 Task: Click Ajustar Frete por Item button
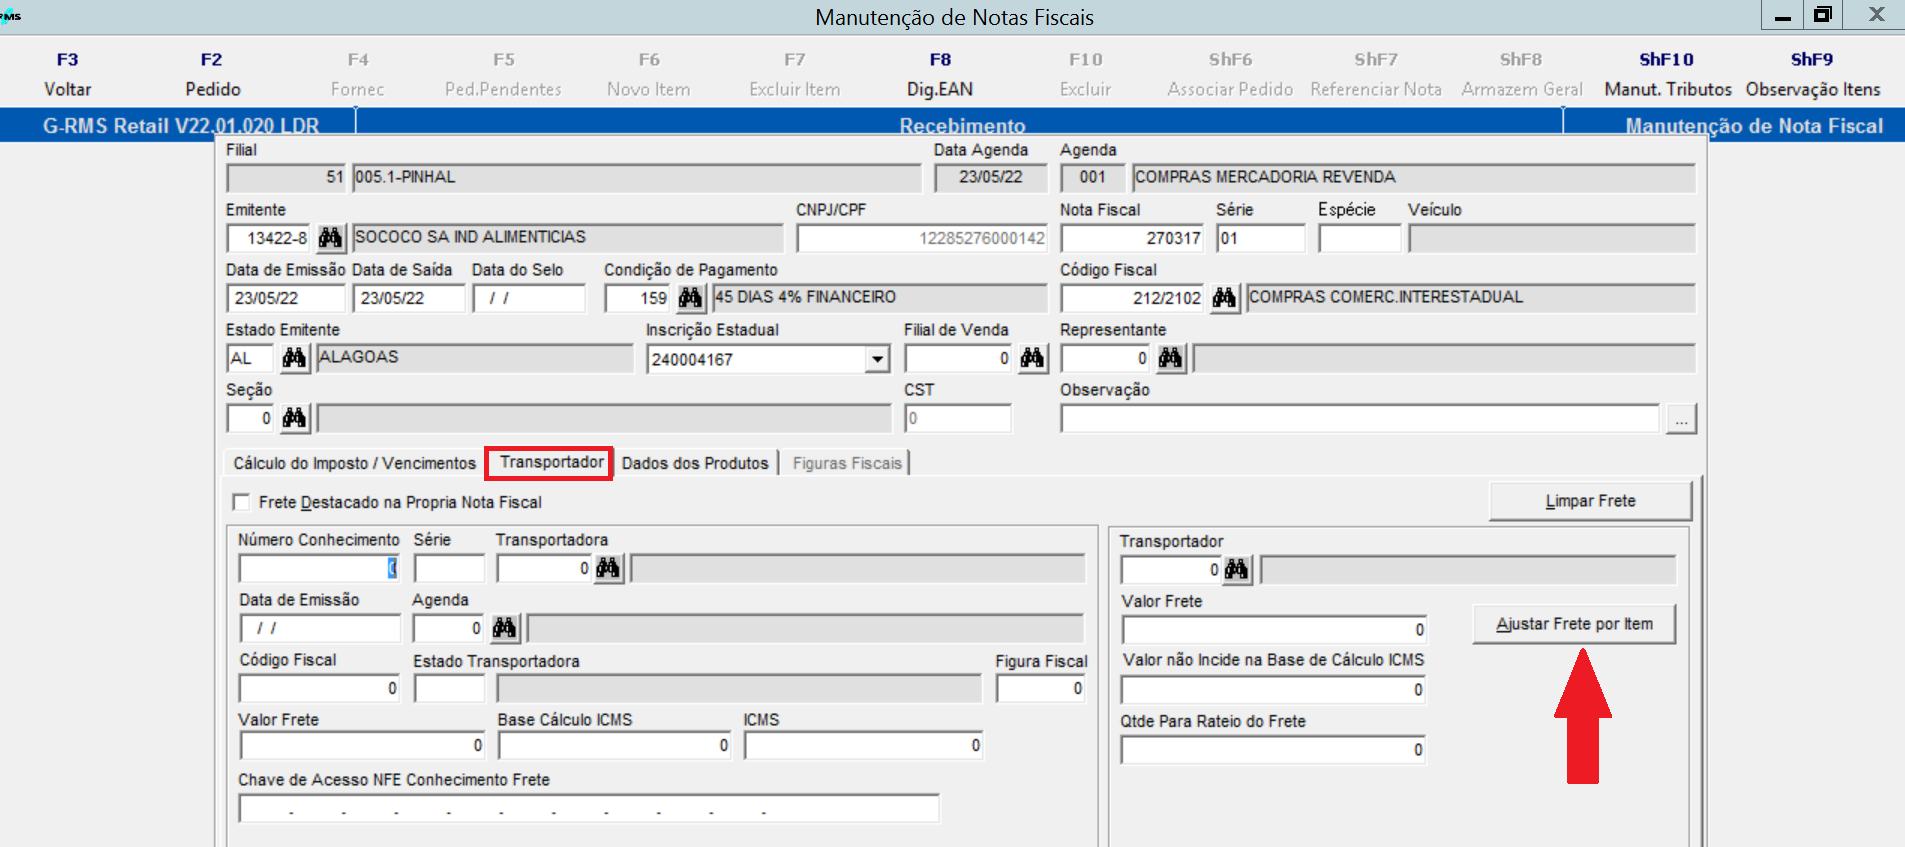(x=1574, y=624)
